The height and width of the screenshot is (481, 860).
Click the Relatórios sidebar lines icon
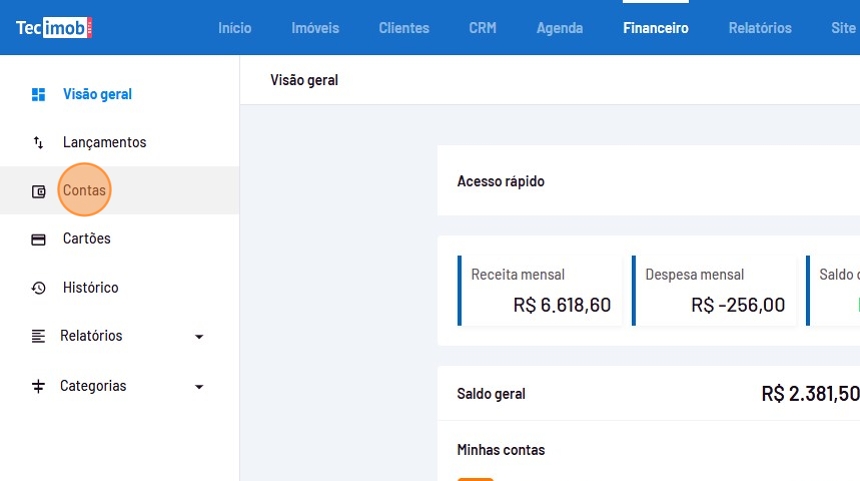pyautogui.click(x=39, y=336)
